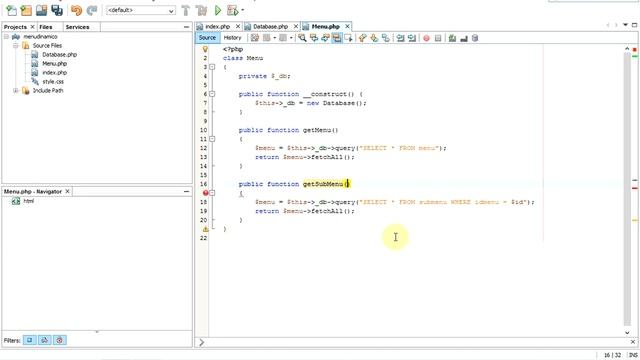The height and width of the screenshot is (360, 640).
Task: Switch to Database.php editor tab
Action: coord(270,27)
